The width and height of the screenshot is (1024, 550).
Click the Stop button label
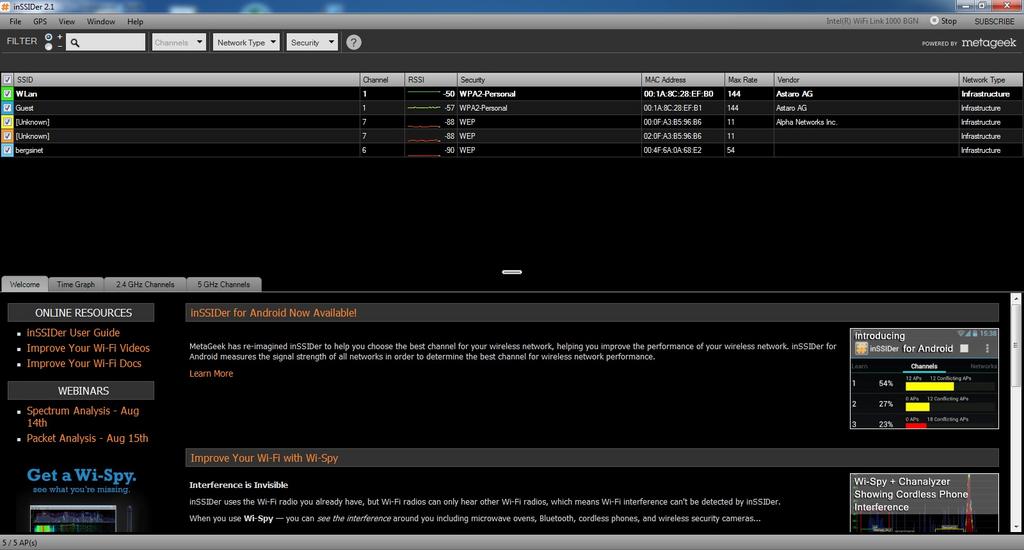click(949, 22)
